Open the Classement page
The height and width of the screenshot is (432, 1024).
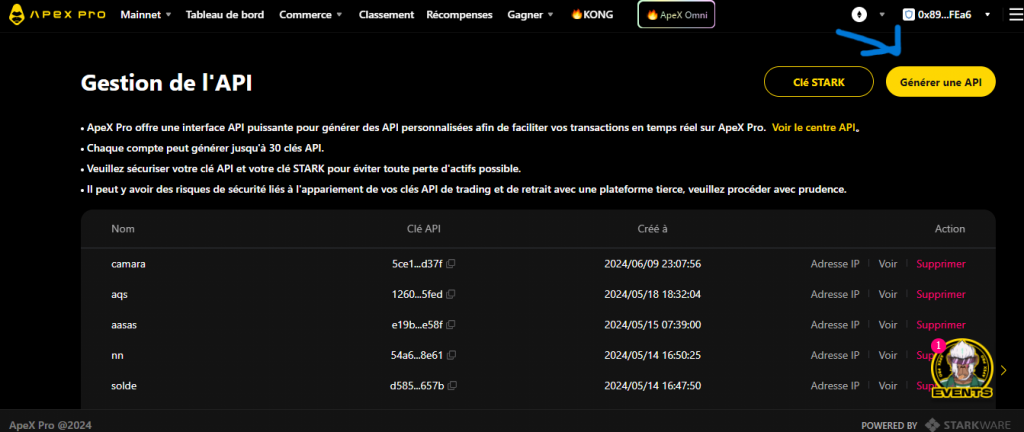(x=386, y=15)
